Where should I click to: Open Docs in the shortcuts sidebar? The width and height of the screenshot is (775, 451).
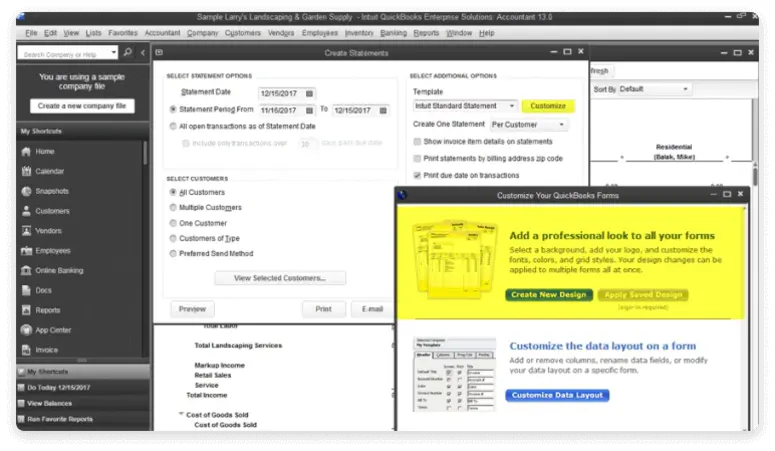tap(43, 290)
